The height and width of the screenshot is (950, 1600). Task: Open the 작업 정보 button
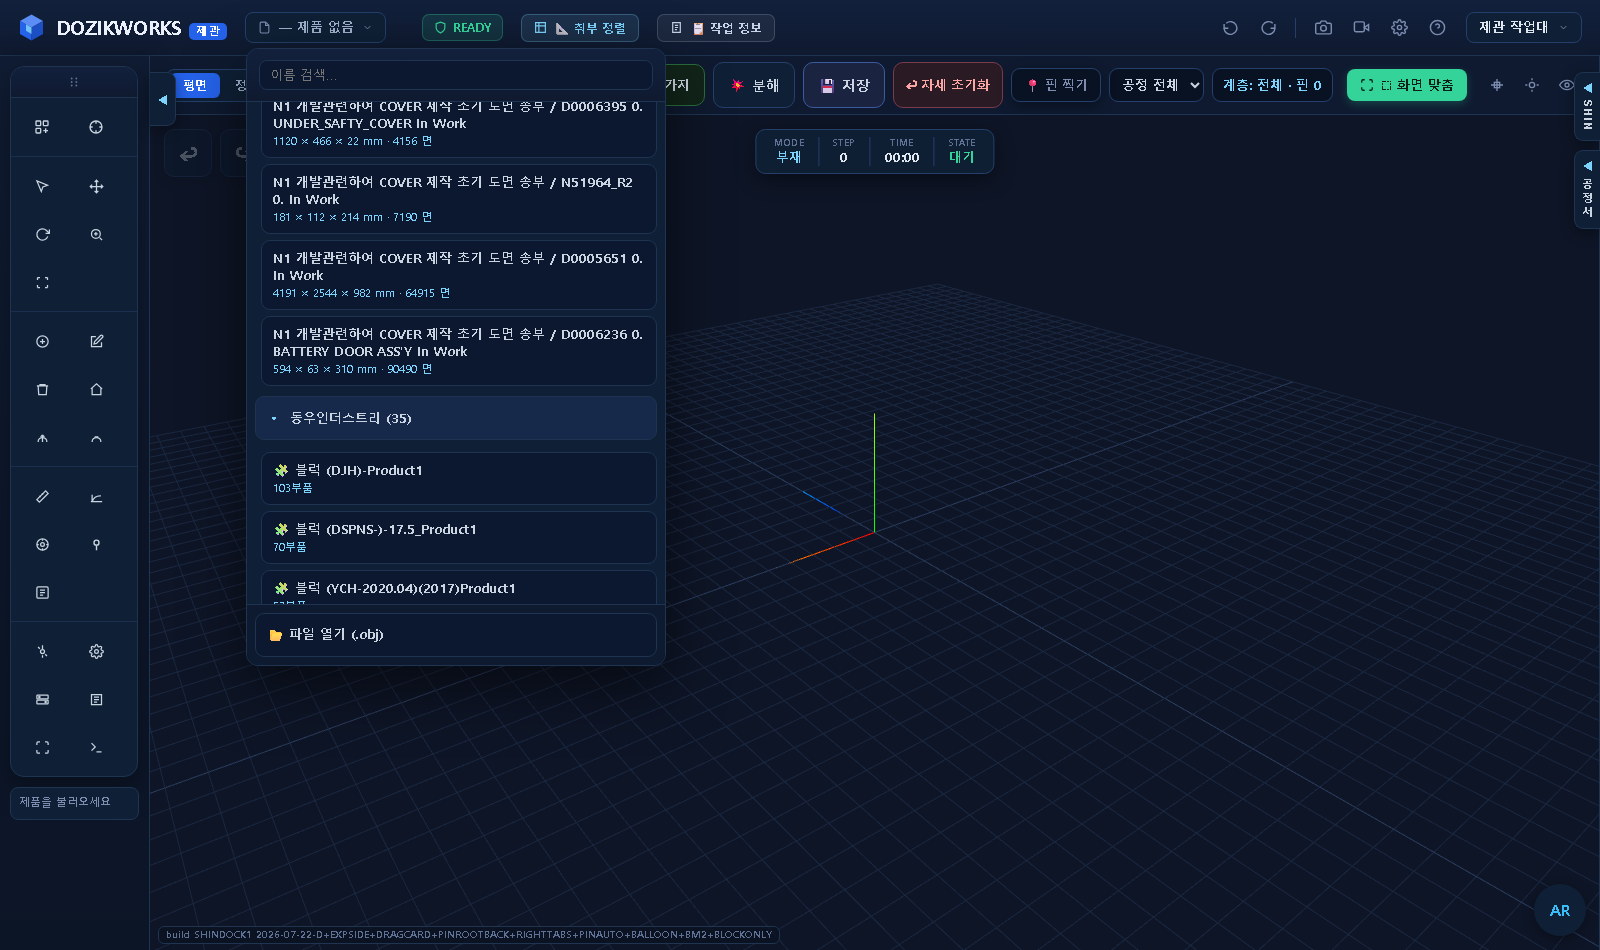click(716, 28)
